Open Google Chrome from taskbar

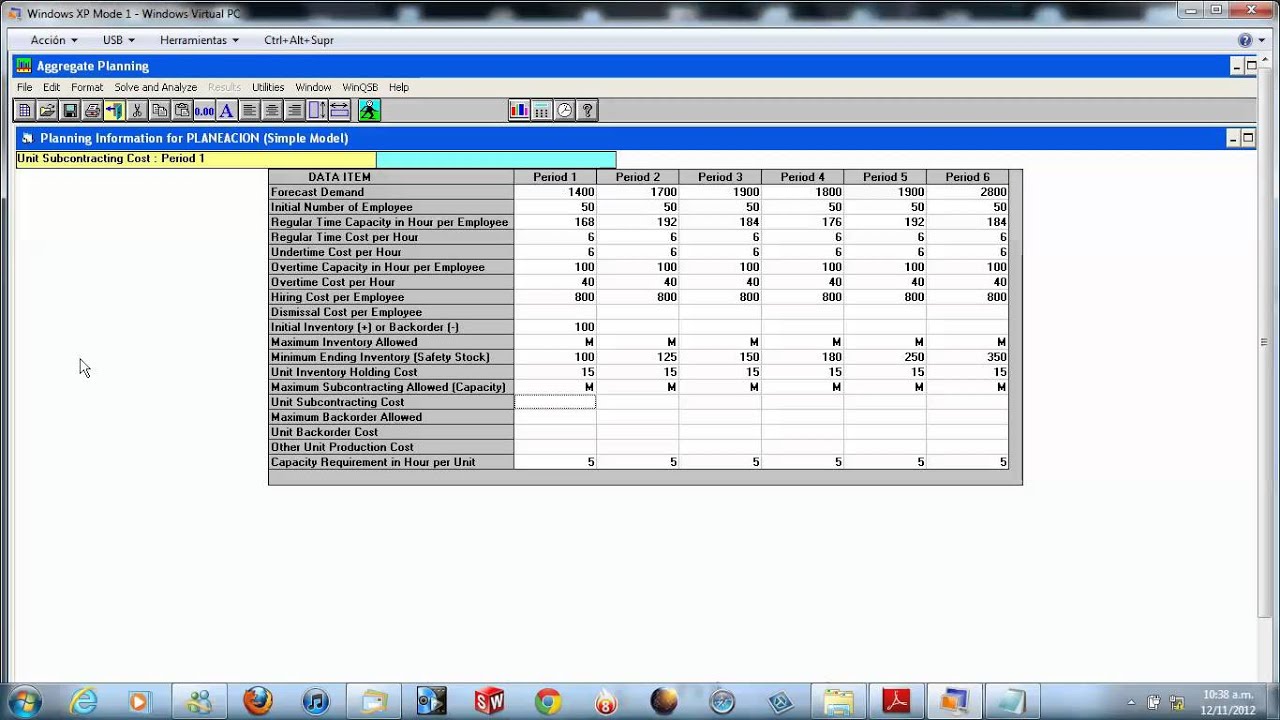pyautogui.click(x=548, y=702)
